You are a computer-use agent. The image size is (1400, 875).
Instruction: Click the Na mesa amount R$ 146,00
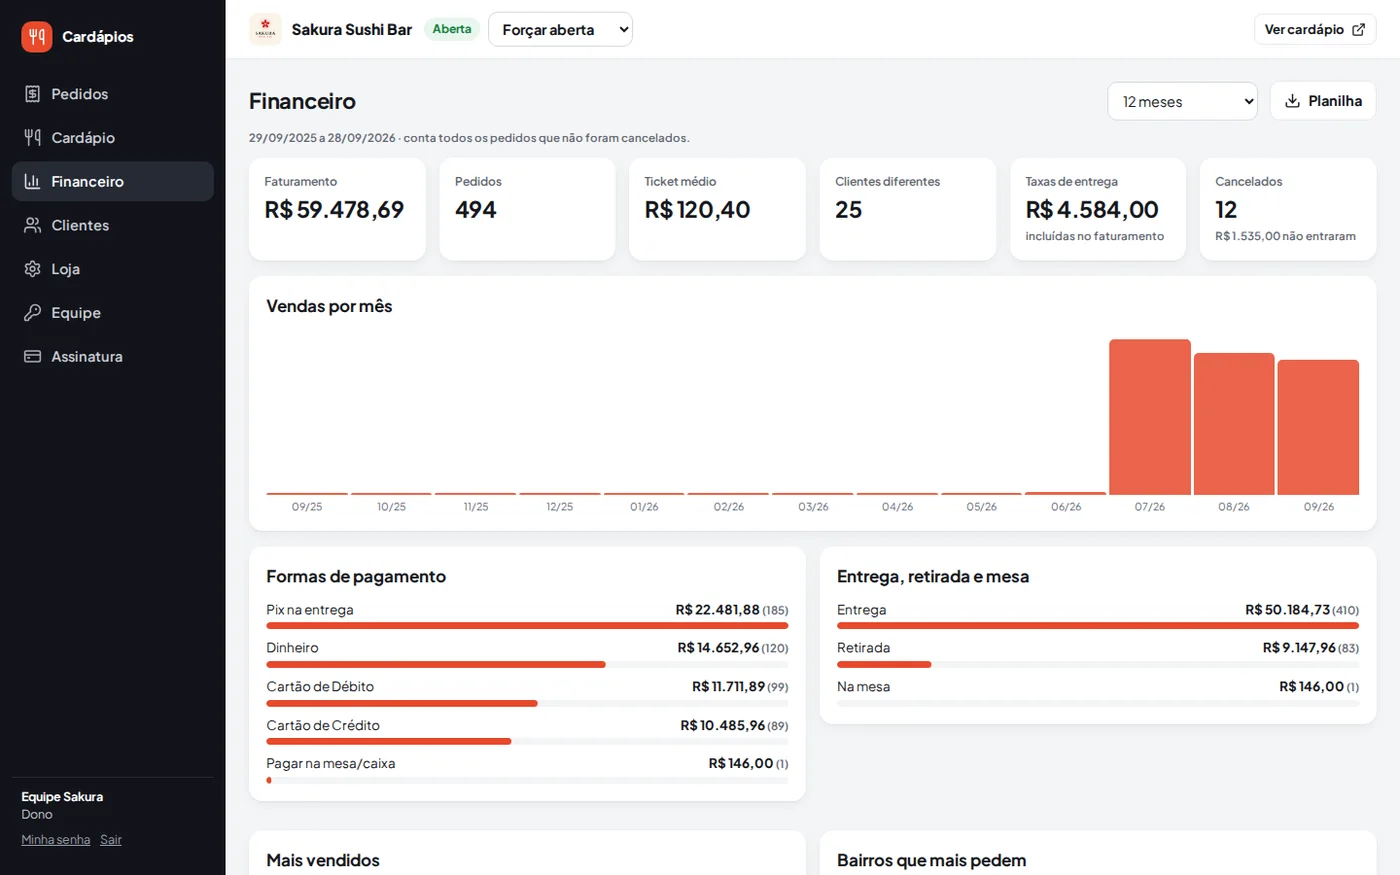point(1312,687)
